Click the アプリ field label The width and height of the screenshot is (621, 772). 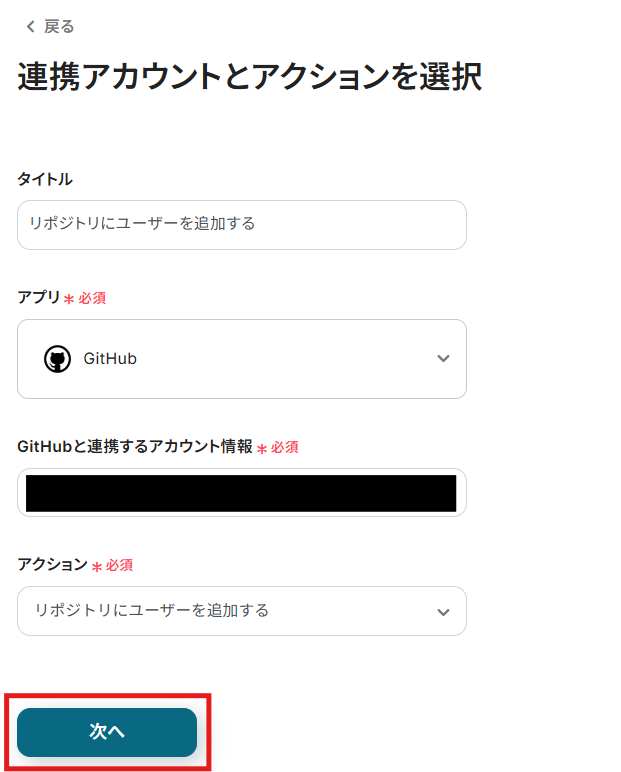point(38,297)
